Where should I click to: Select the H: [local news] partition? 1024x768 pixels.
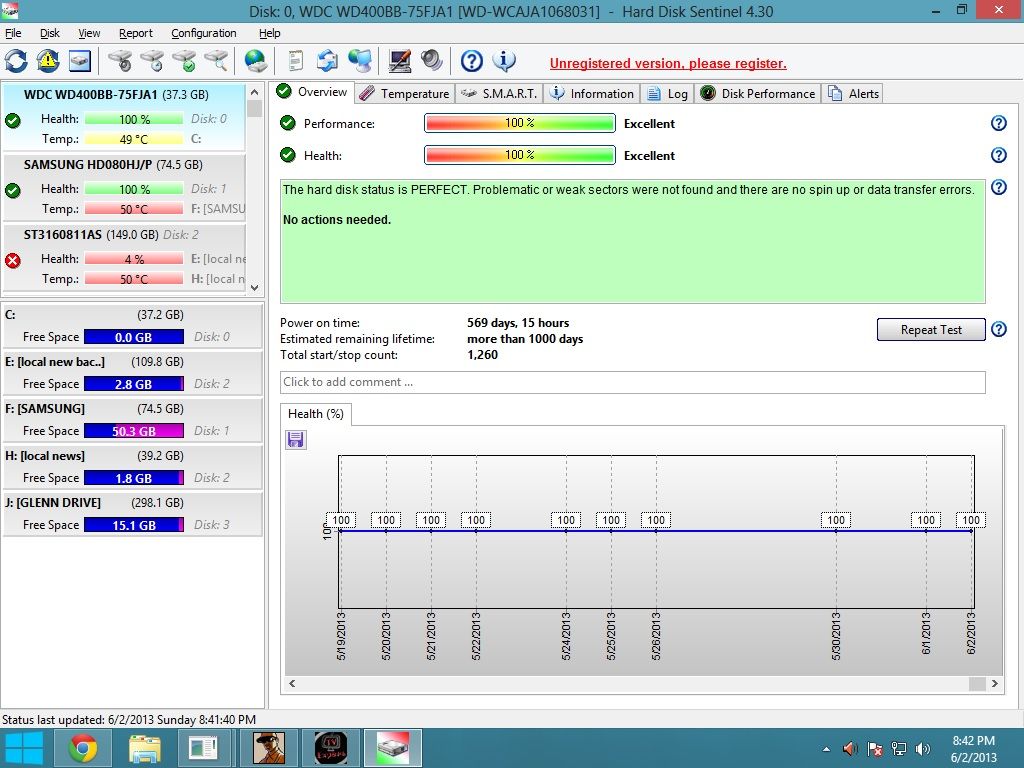tap(133, 466)
